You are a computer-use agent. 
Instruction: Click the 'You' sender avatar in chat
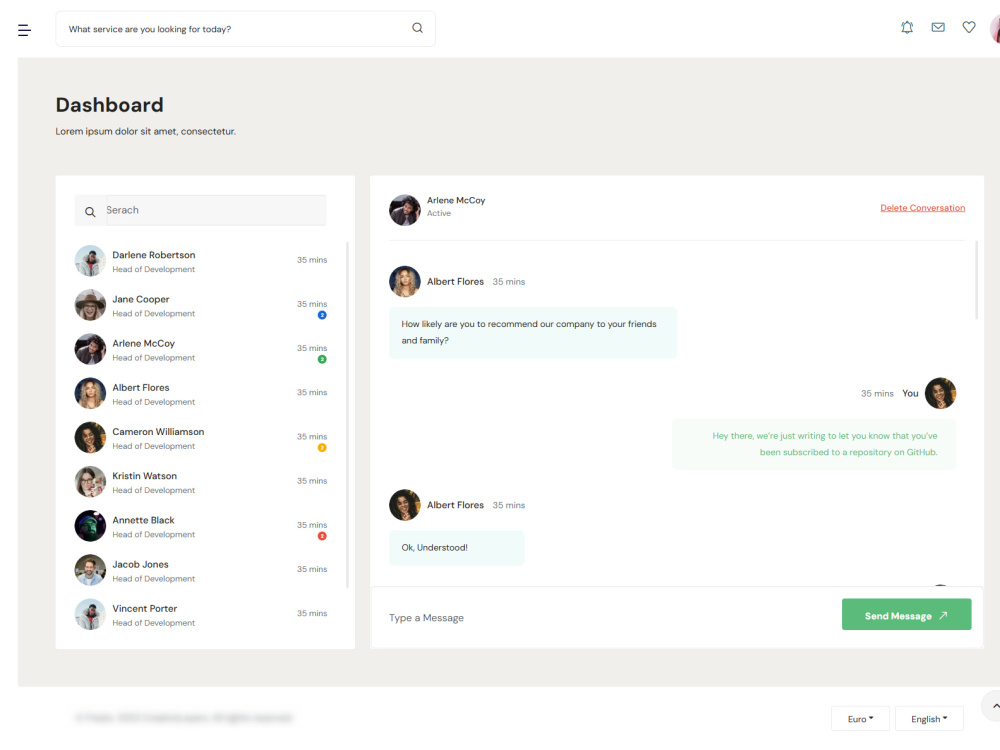click(x=941, y=393)
